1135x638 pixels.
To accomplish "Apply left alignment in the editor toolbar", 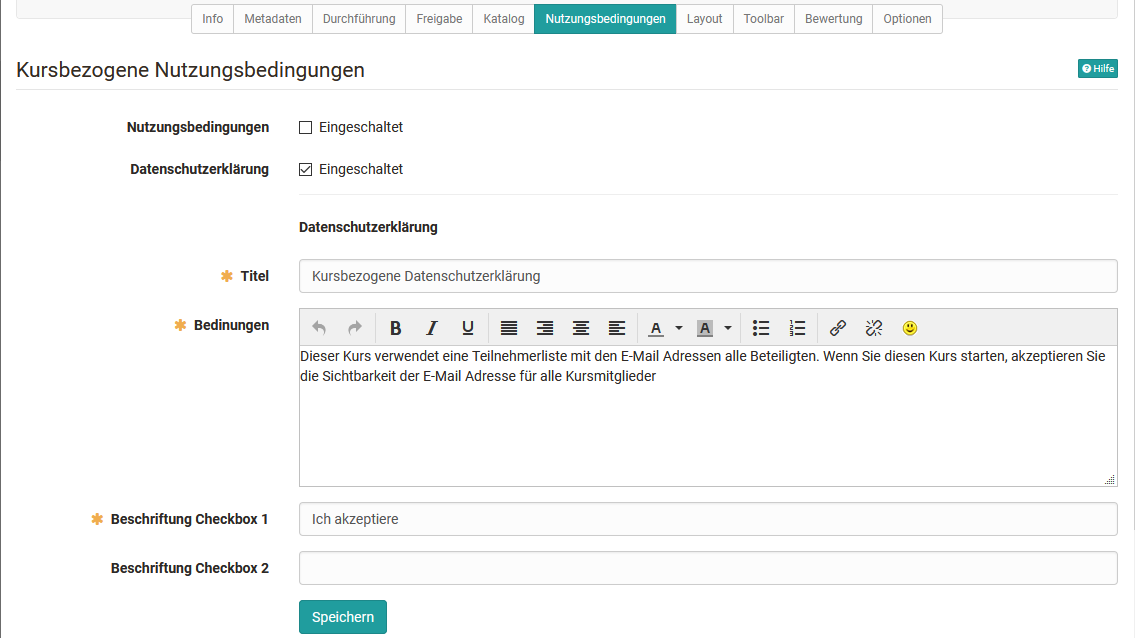I will click(617, 328).
